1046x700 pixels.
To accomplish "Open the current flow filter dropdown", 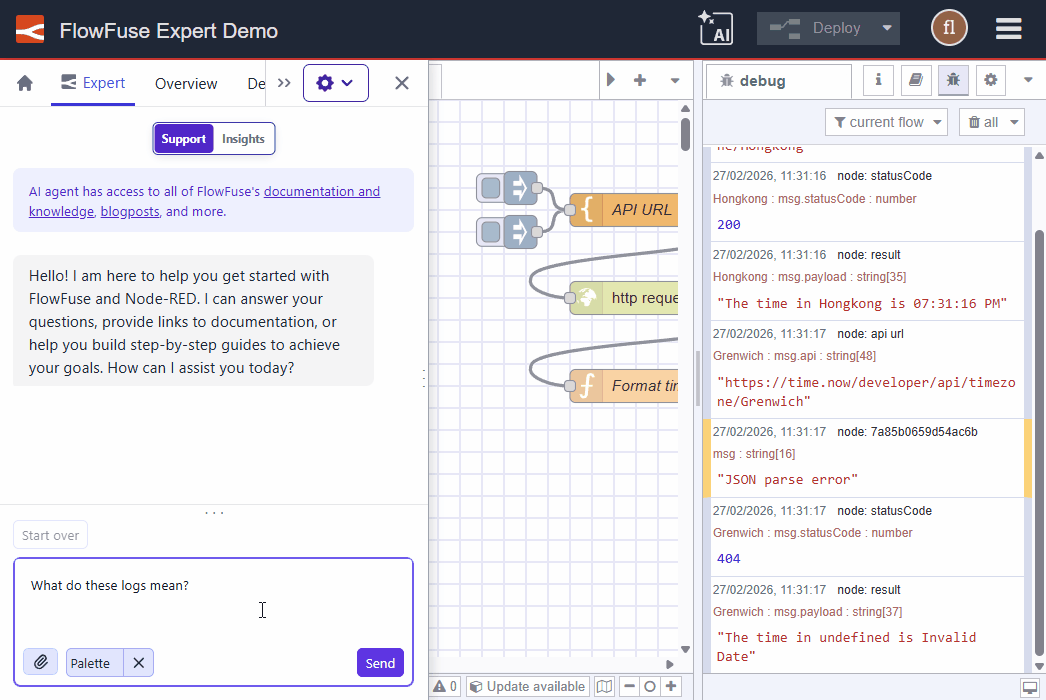I will click(x=886, y=121).
